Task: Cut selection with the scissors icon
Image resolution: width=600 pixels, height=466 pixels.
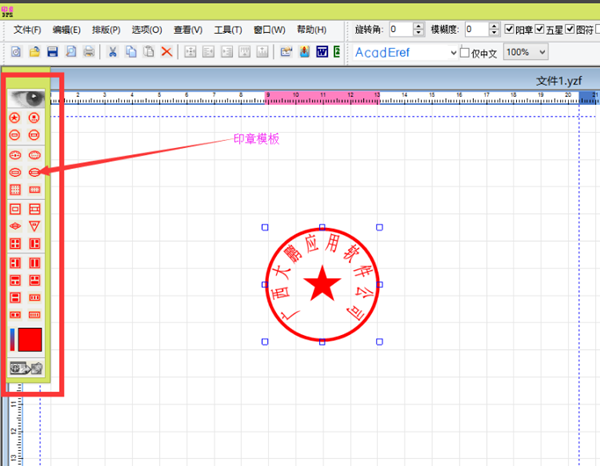Action: coord(112,52)
